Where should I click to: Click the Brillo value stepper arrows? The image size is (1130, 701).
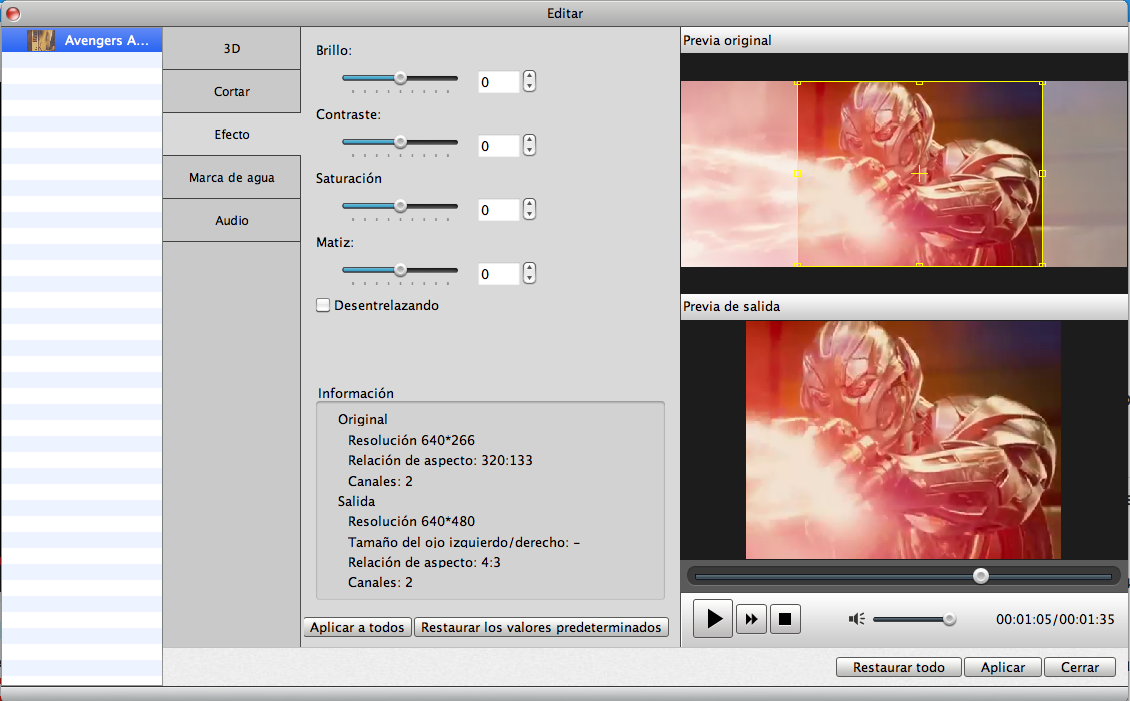point(530,82)
